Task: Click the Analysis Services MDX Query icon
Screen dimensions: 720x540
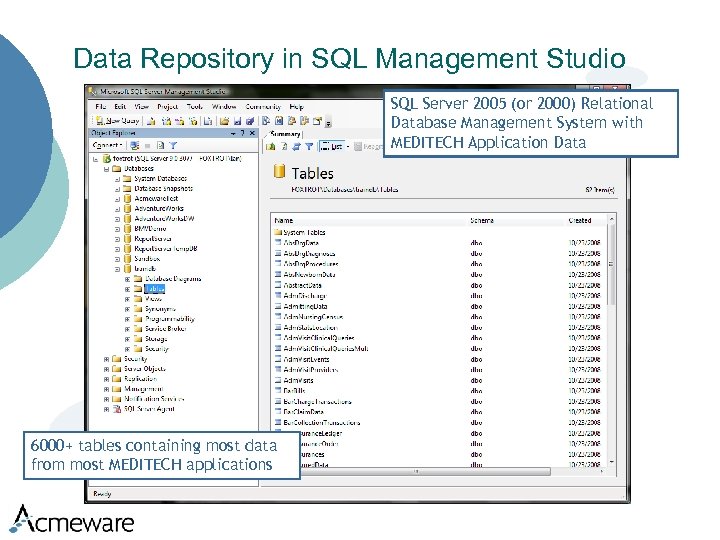Action: pos(167,121)
